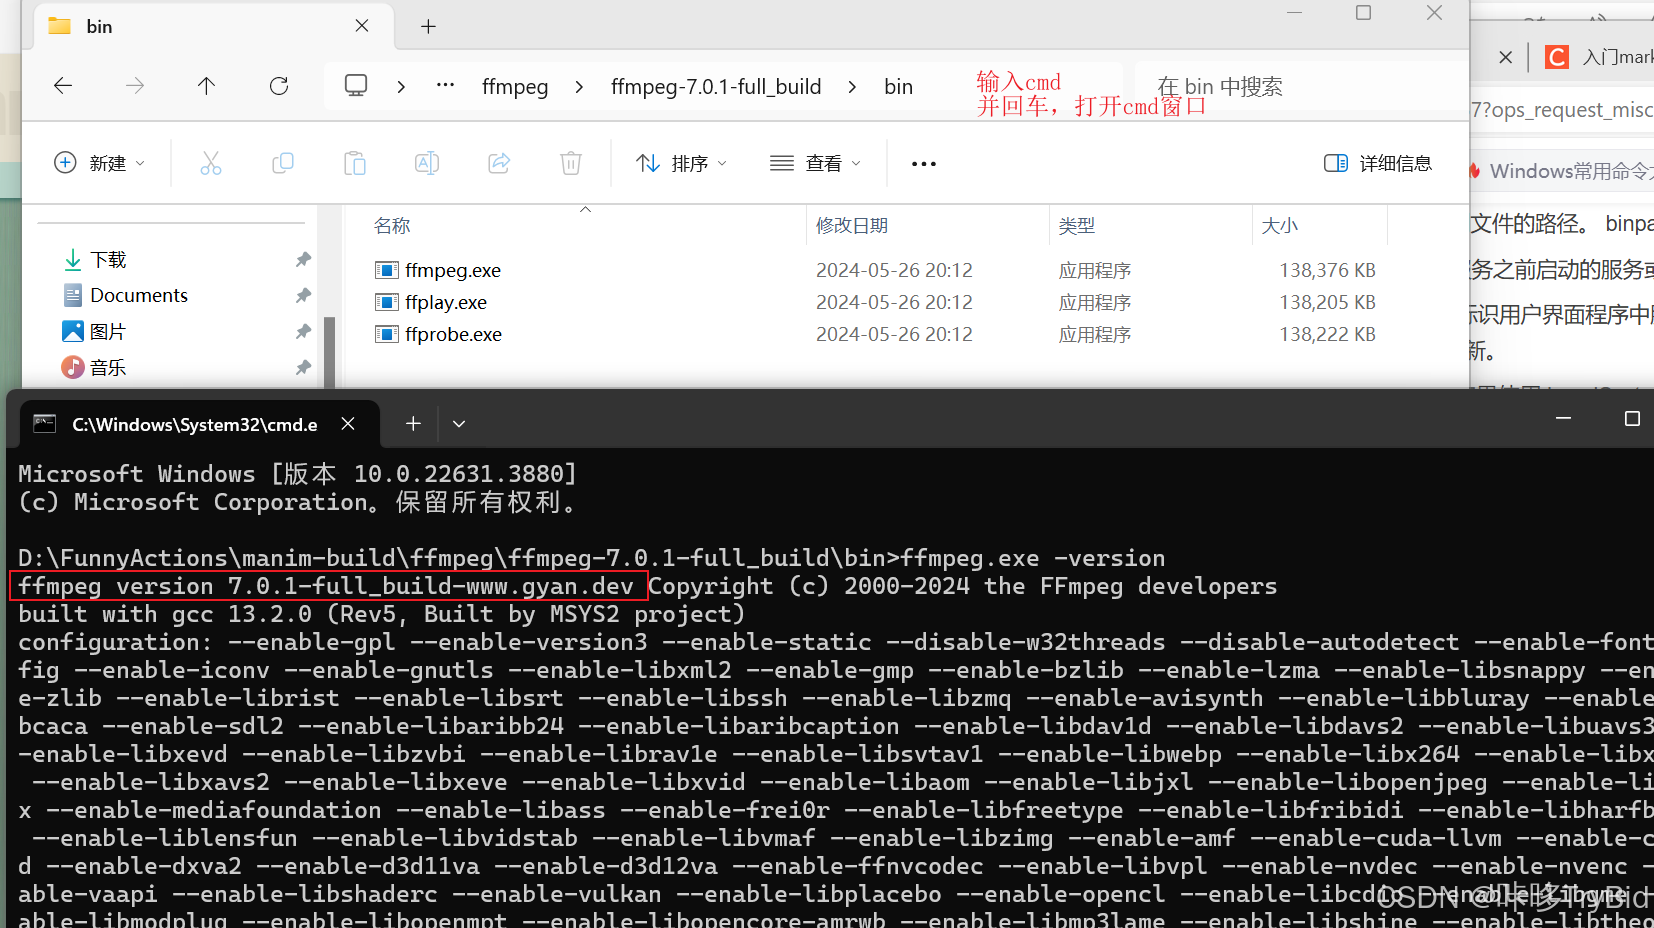Open 下载 Downloads in the sidebar
This screenshot has width=1654, height=928.
(108, 260)
